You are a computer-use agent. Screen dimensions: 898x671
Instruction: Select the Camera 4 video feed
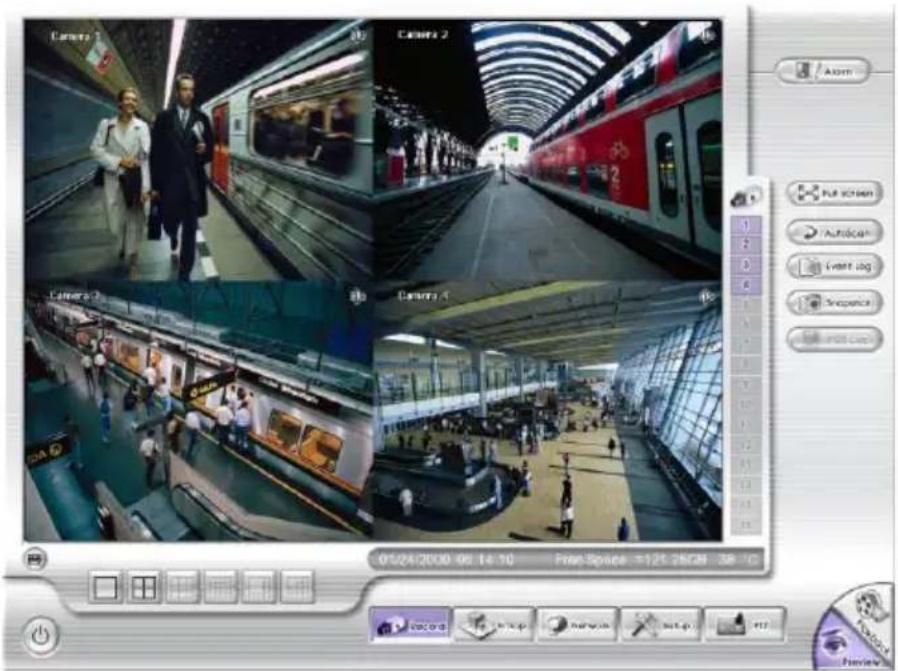[x=548, y=411]
